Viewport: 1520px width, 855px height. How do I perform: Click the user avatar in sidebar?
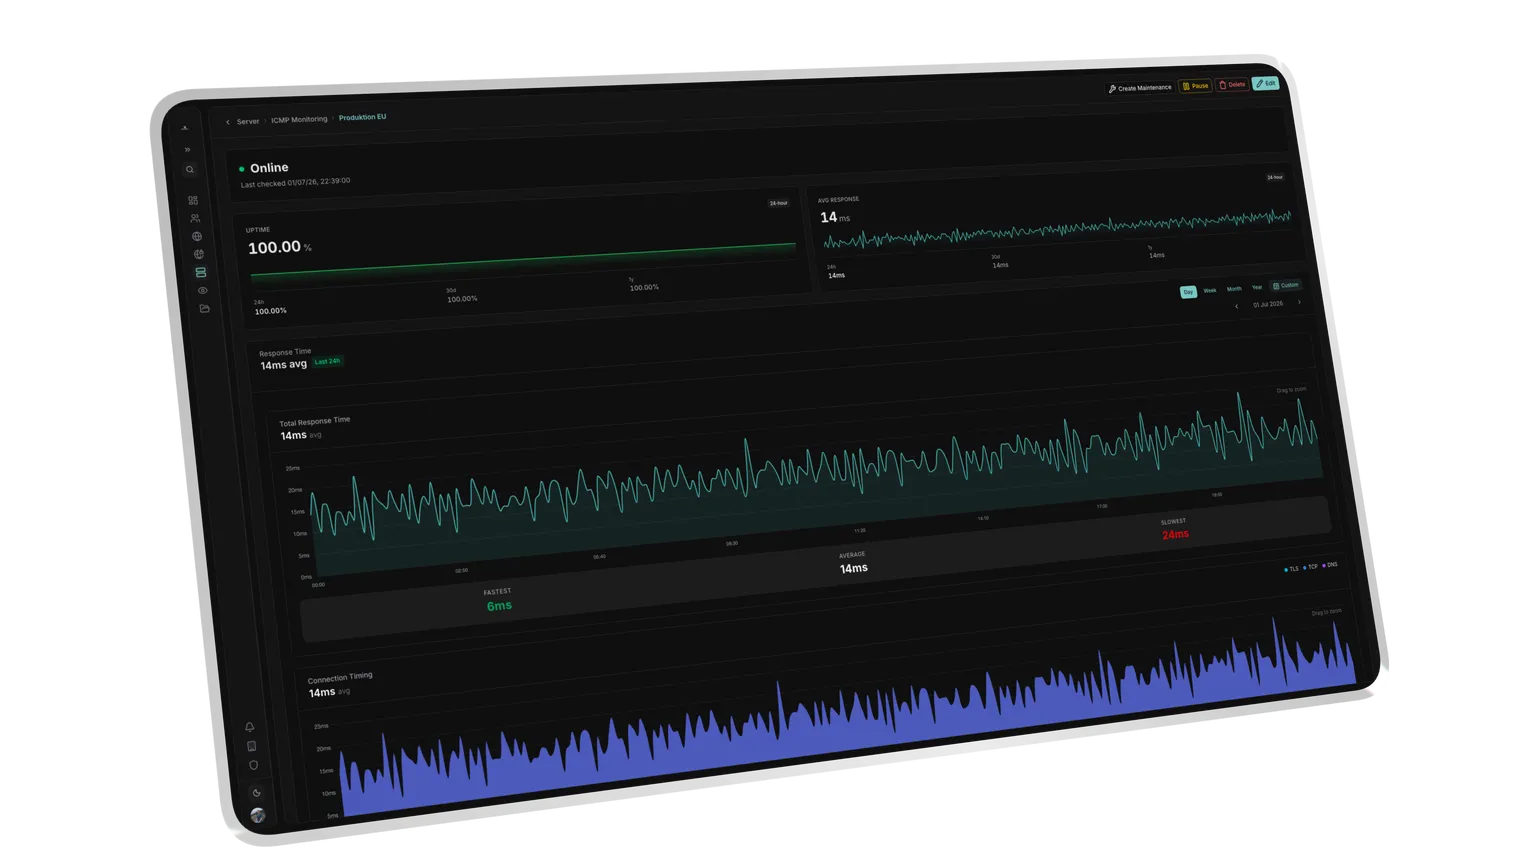click(x=258, y=815)
